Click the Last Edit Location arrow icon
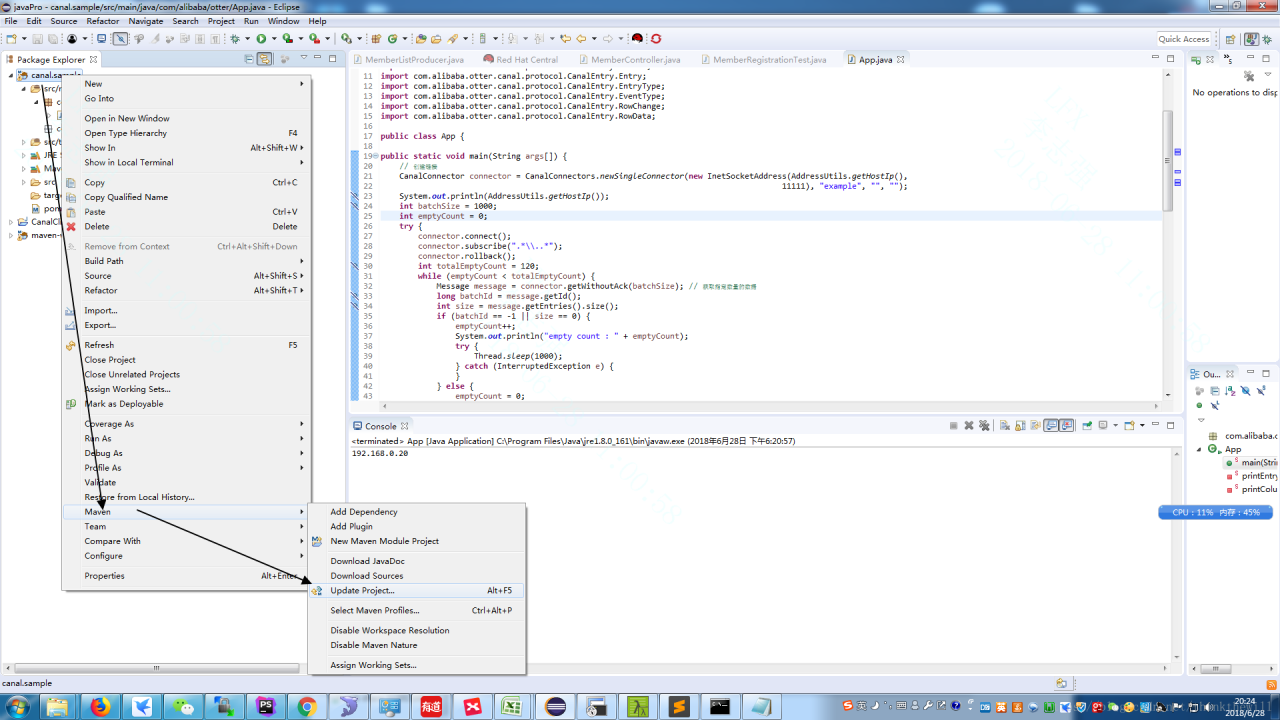Viewport: 1280px width, 720px height. pos(565,39)
